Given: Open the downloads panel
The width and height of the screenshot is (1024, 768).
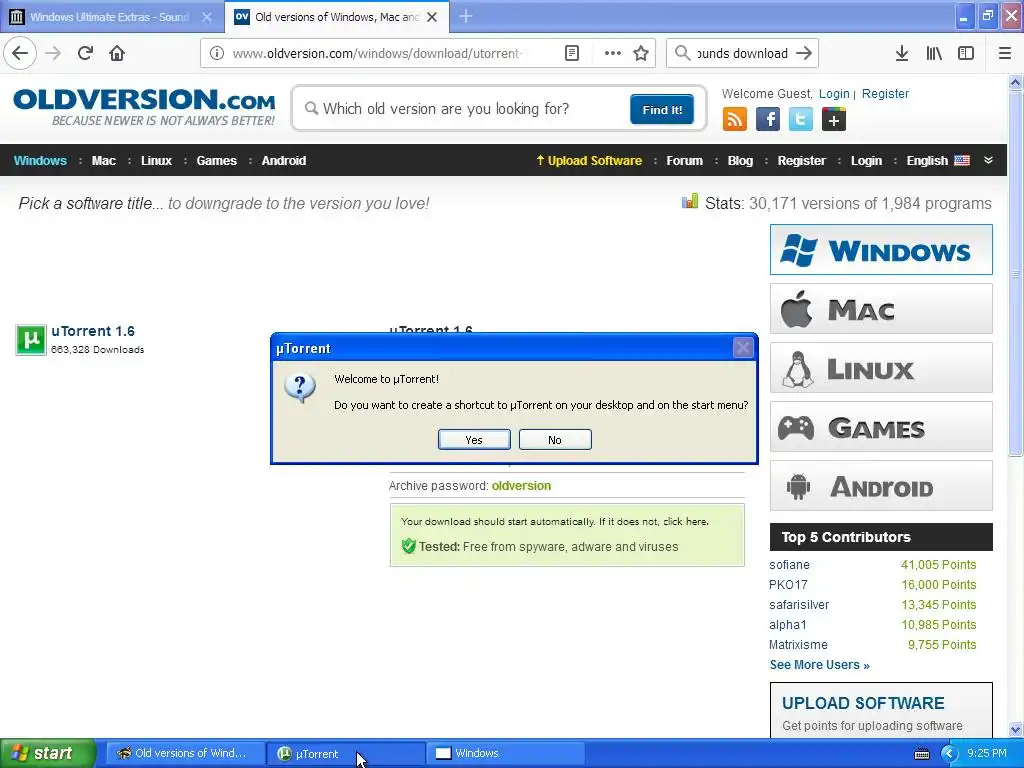Looking at the screenshot, I should tap(902, 53).
